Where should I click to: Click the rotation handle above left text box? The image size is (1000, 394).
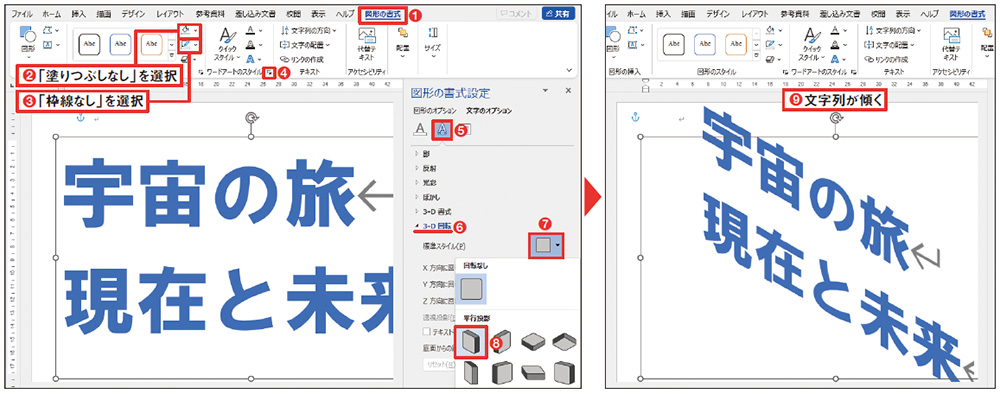[x=250, y=119]
